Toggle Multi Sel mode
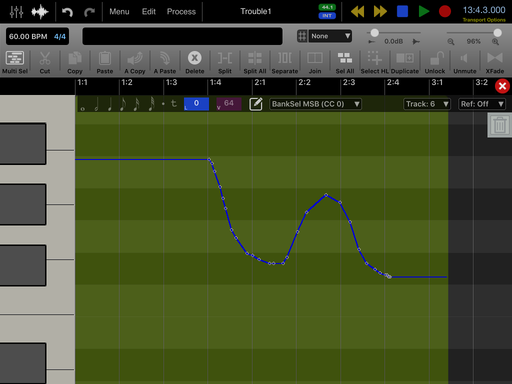Image resolution: width=512 pixels, height=384 pixels. coord(15,63)
